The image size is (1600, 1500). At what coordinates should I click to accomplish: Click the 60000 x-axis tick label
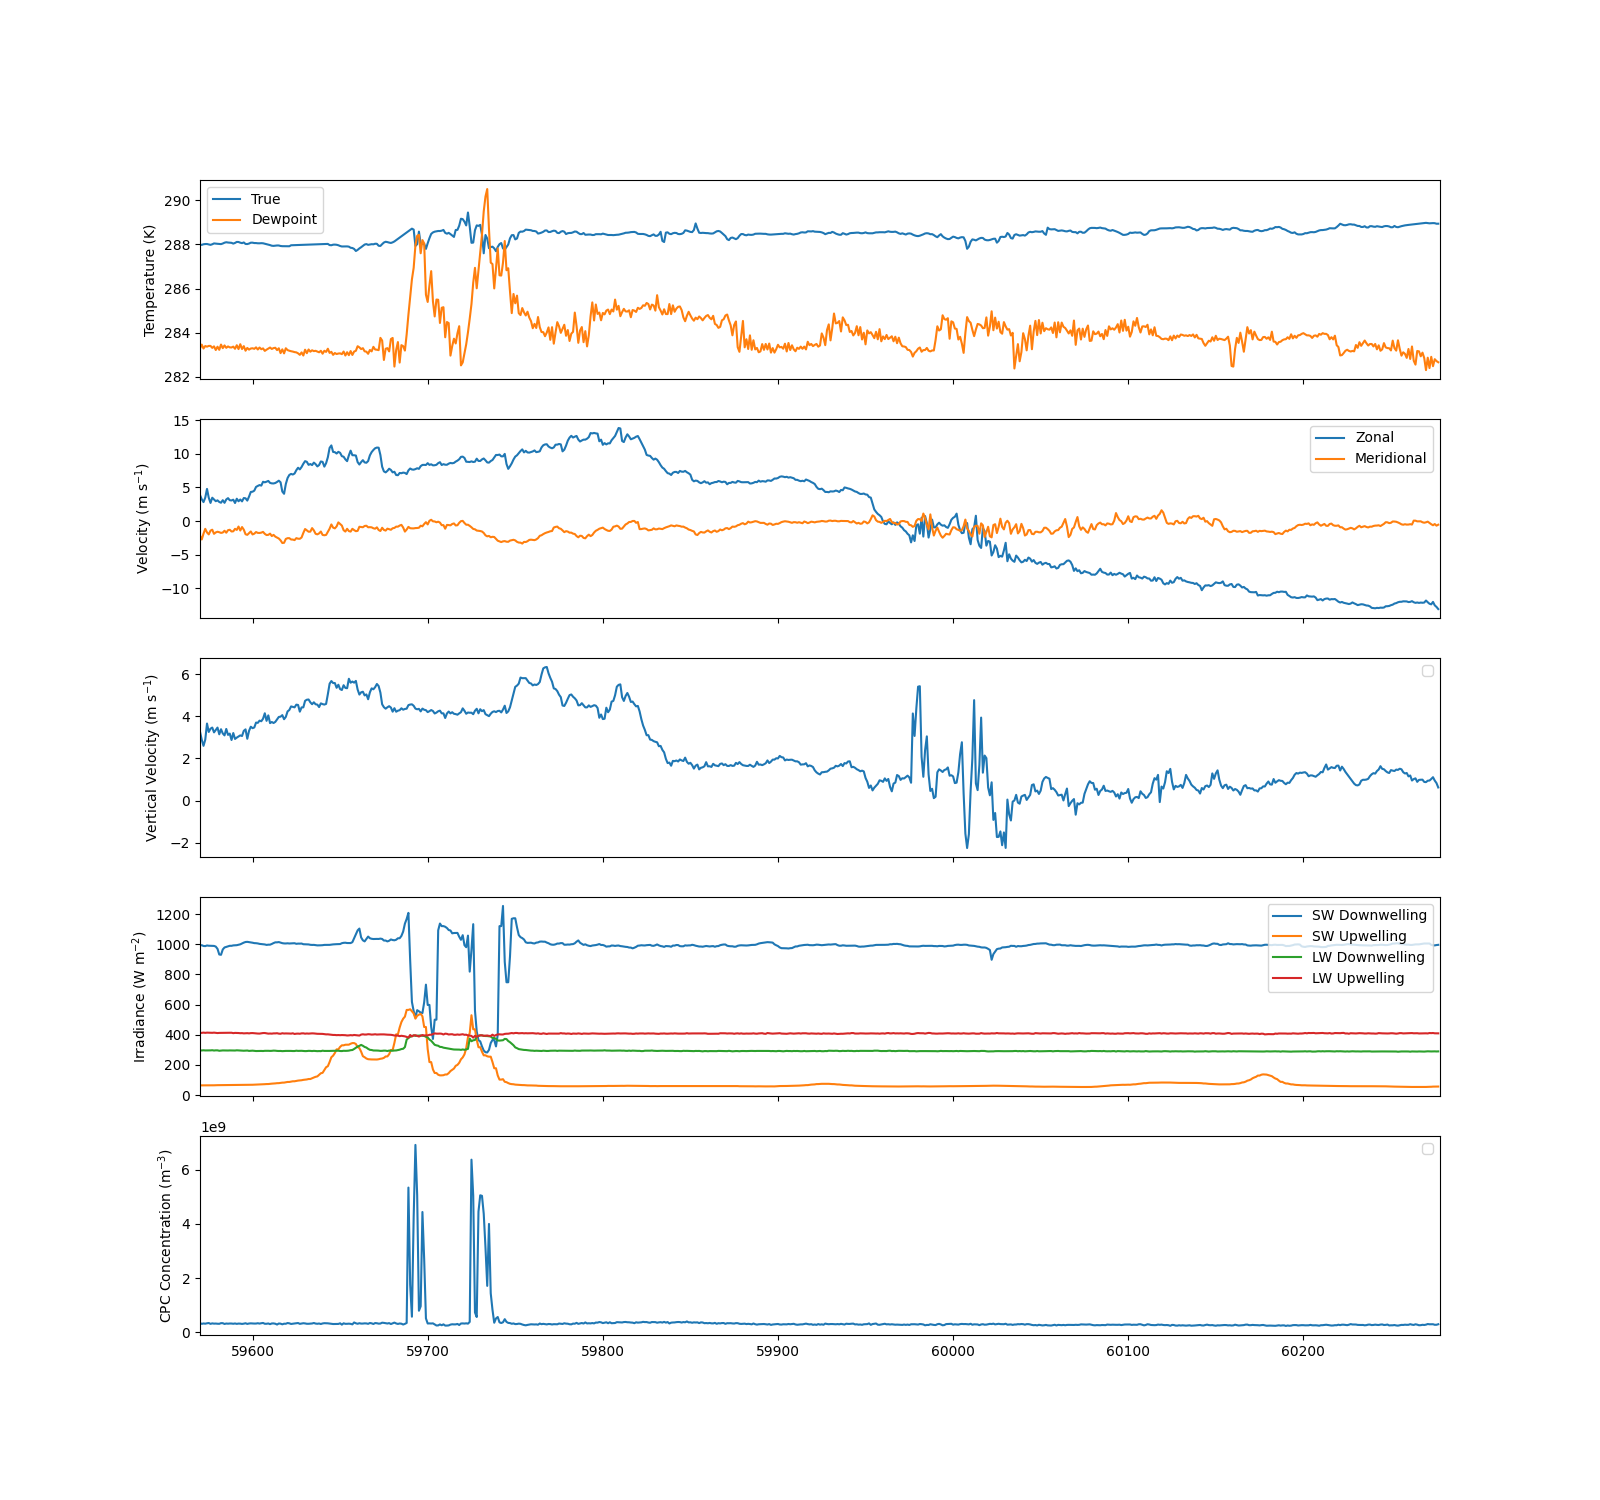point(952,1351)
